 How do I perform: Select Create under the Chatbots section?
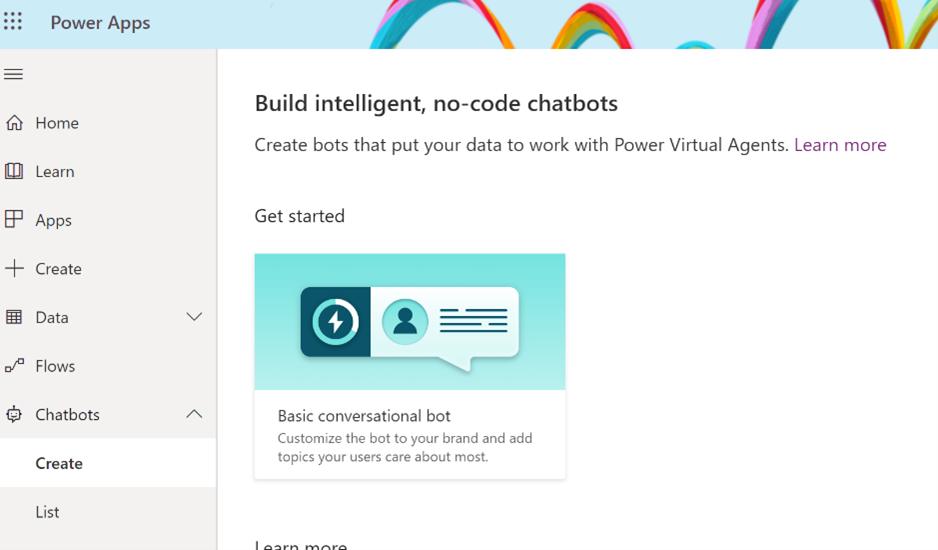click(59, 463)
